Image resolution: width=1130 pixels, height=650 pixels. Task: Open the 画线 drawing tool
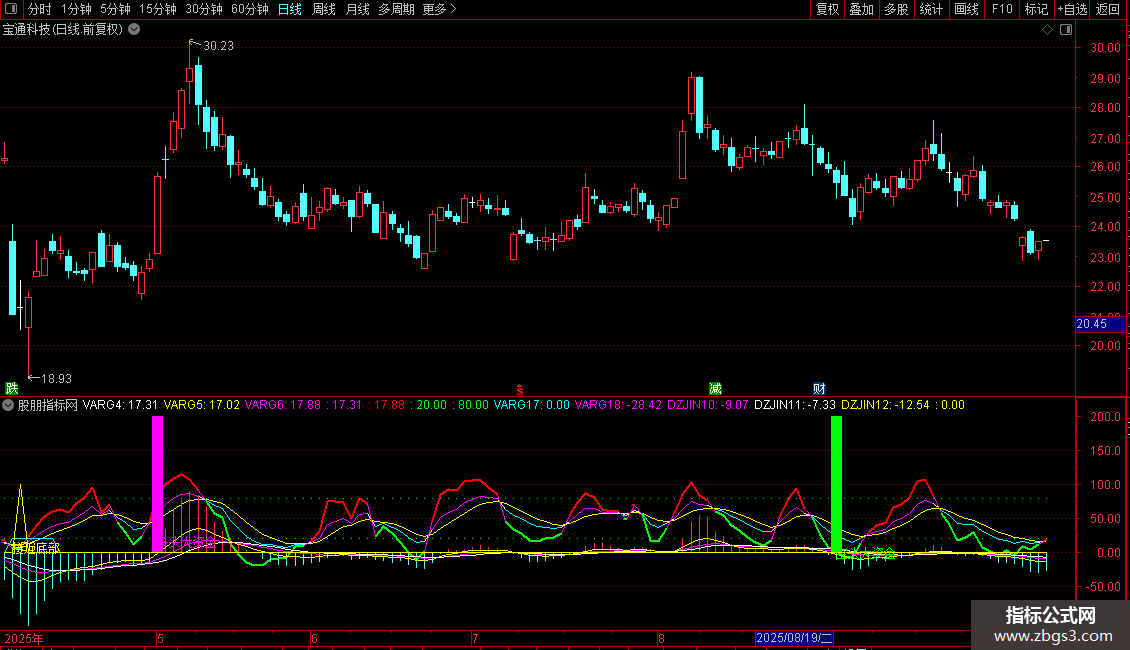[966, 9]
